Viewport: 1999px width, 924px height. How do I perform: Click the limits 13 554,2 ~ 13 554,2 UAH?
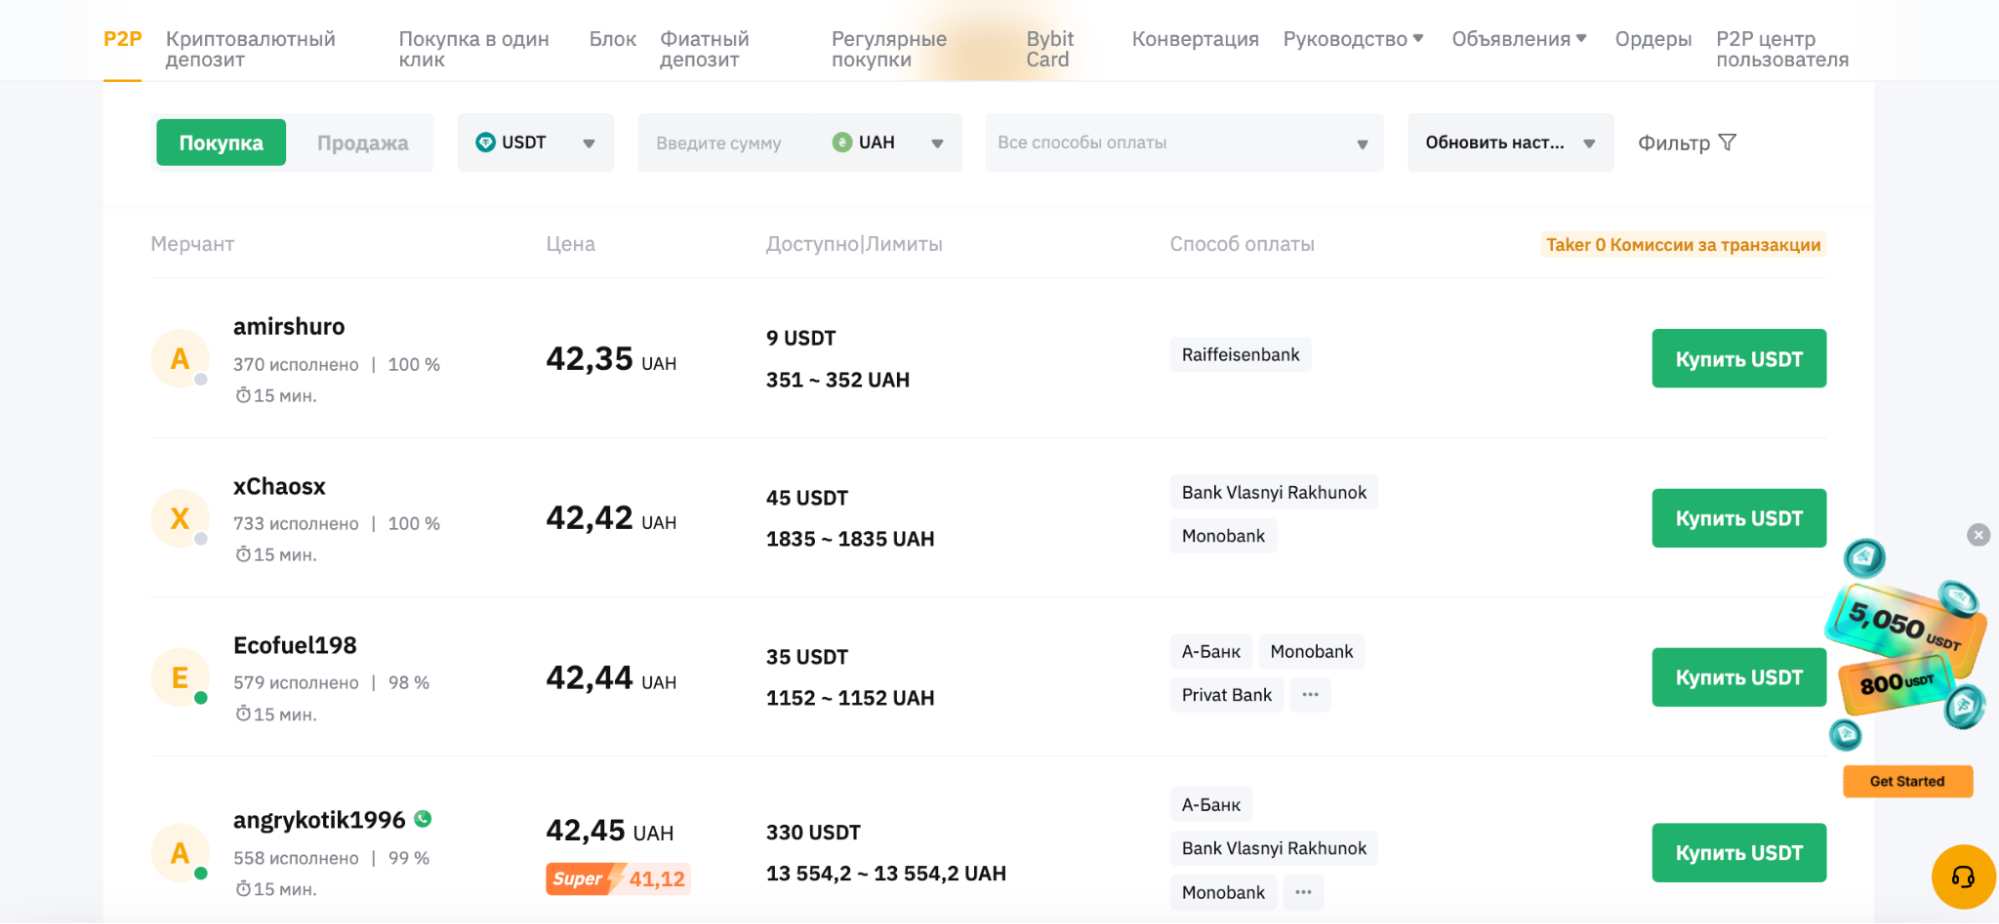(886, 874)
